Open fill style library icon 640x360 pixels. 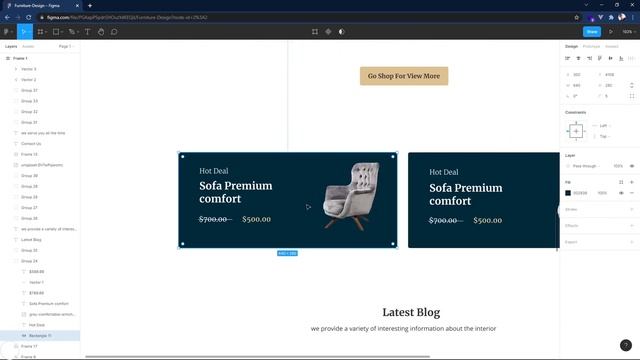coord(621,182)
